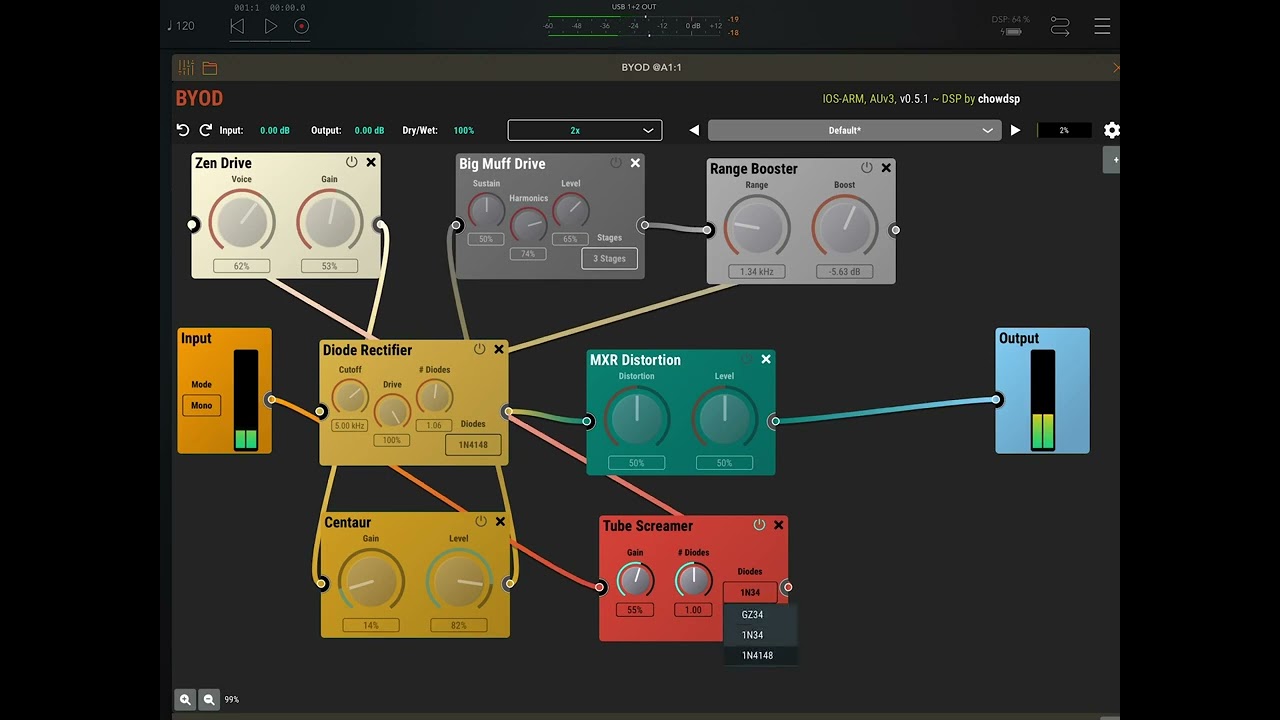Remove the Centaur module
This screenshot has height=720, width=1280.
(x=501, y=521)
